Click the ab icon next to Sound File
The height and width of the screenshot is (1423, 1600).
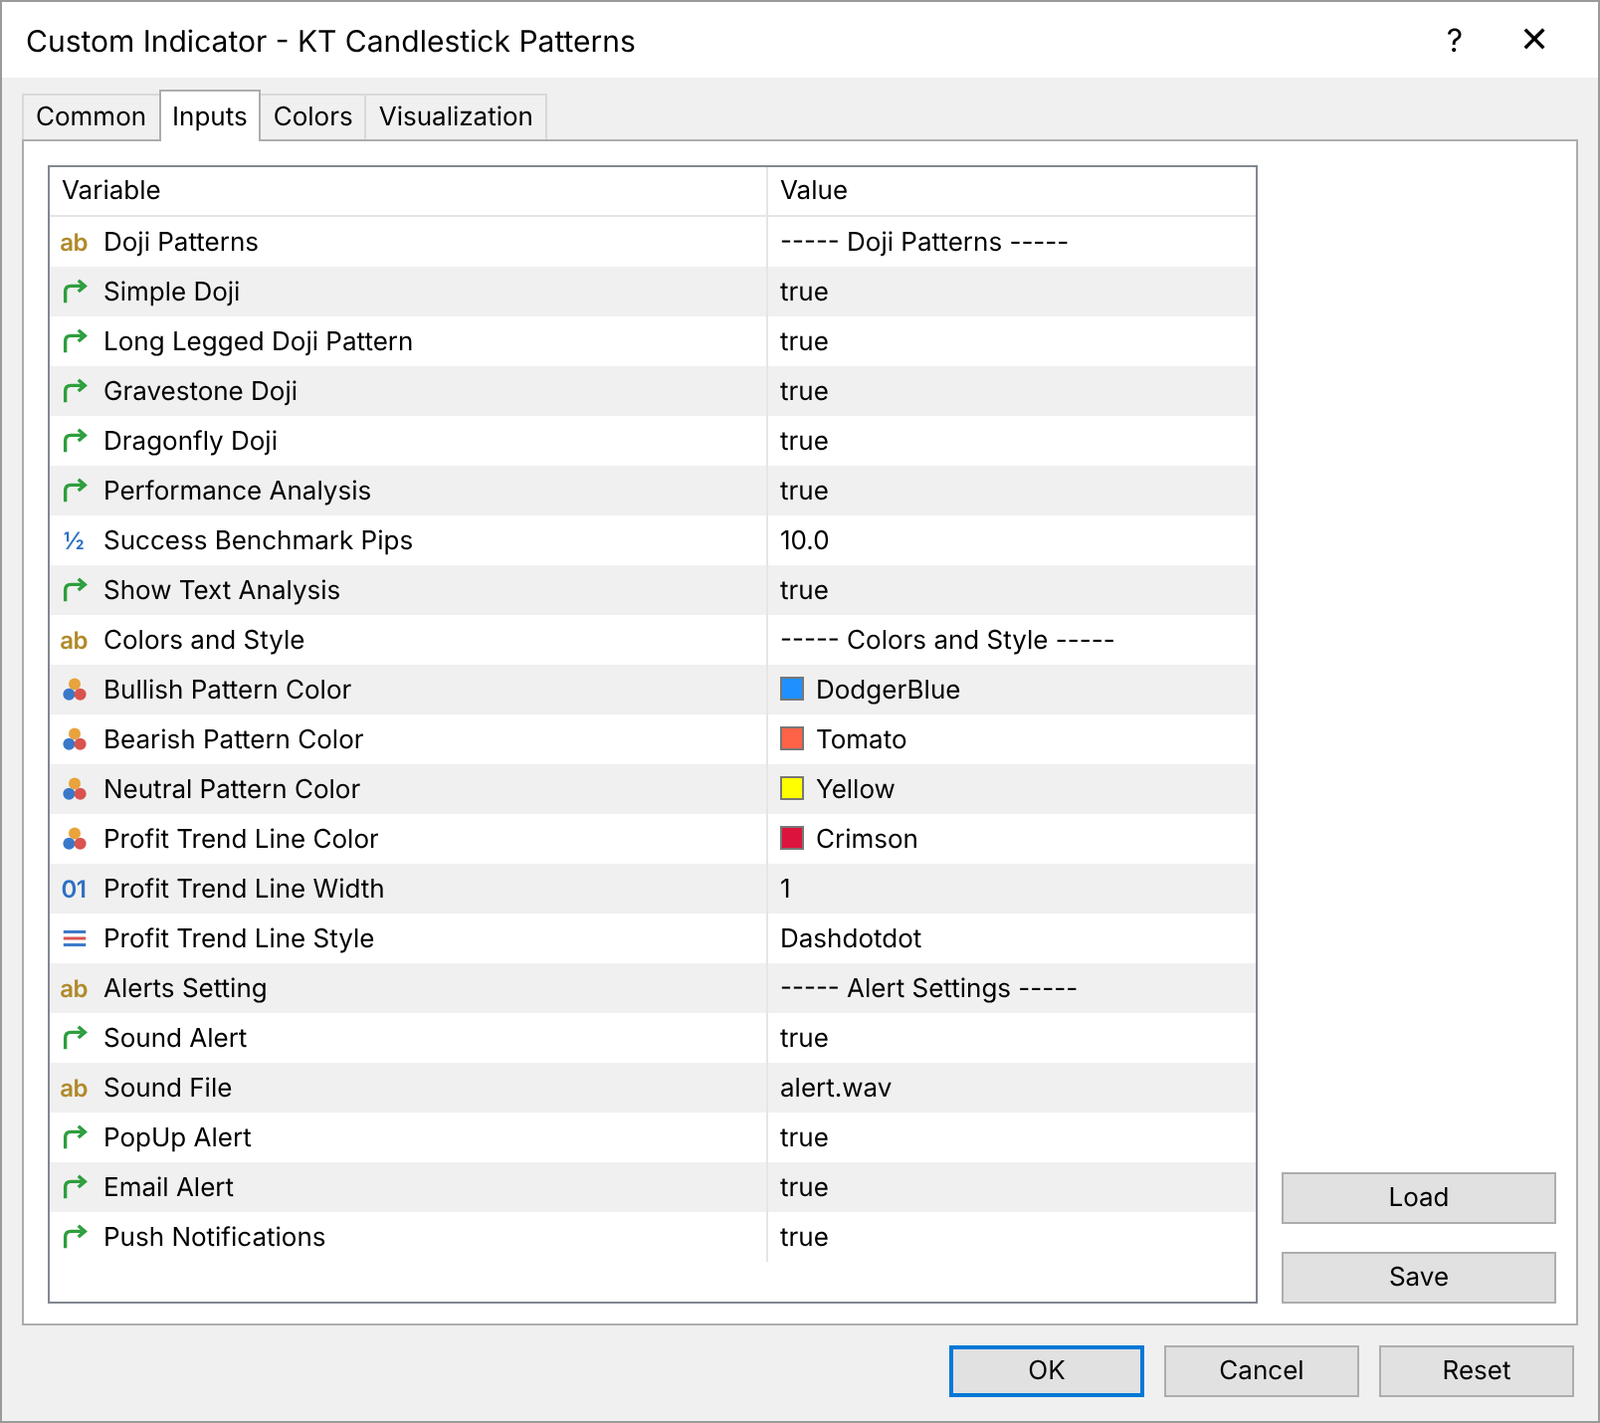point(74,1088)
